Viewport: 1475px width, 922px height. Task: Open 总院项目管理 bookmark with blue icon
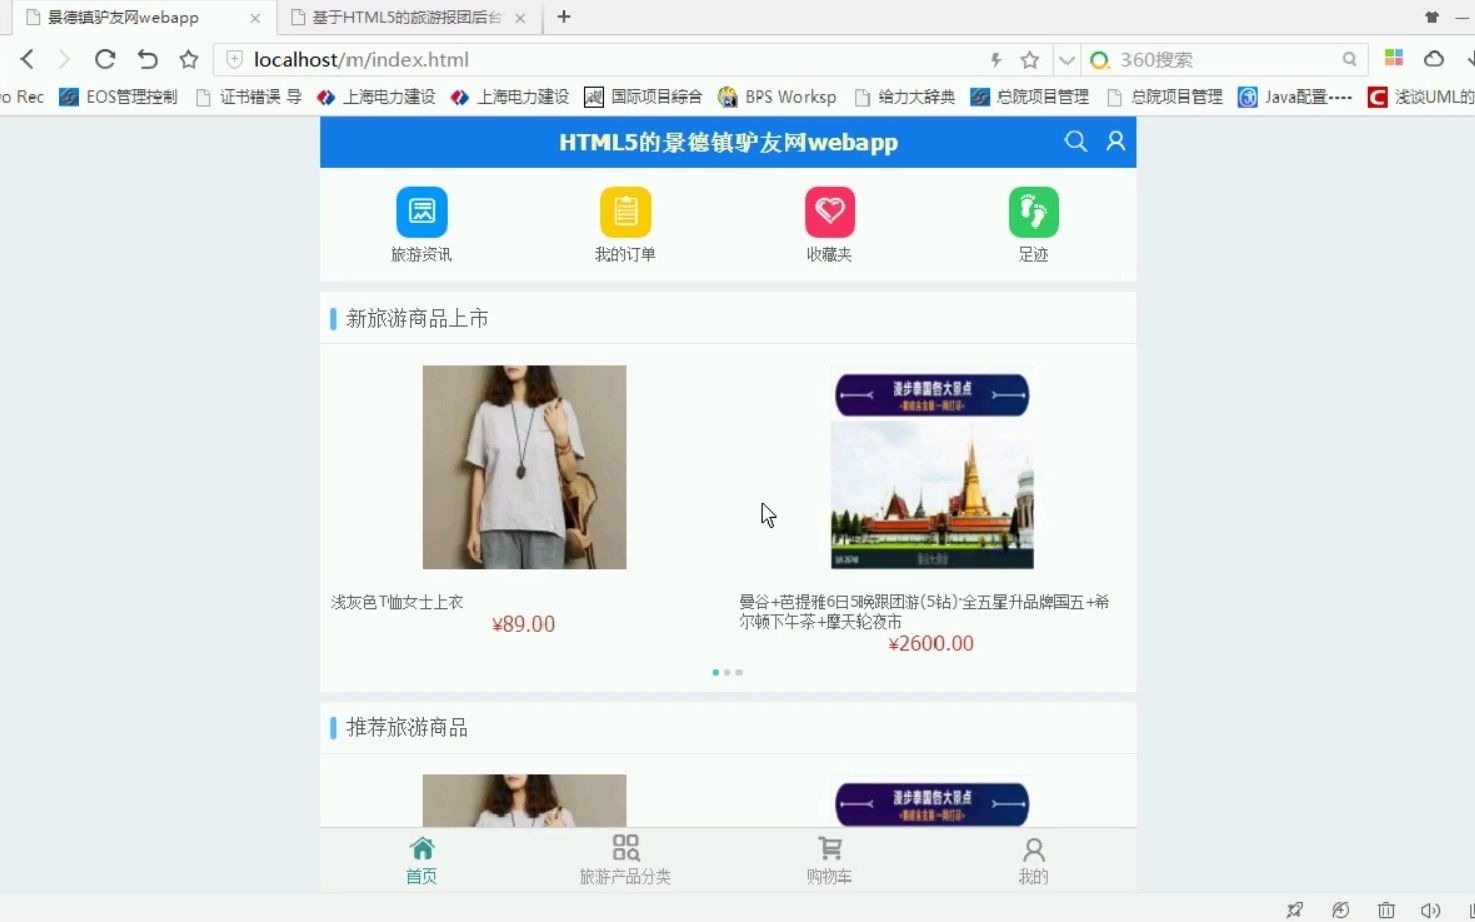coord(1029,97)
